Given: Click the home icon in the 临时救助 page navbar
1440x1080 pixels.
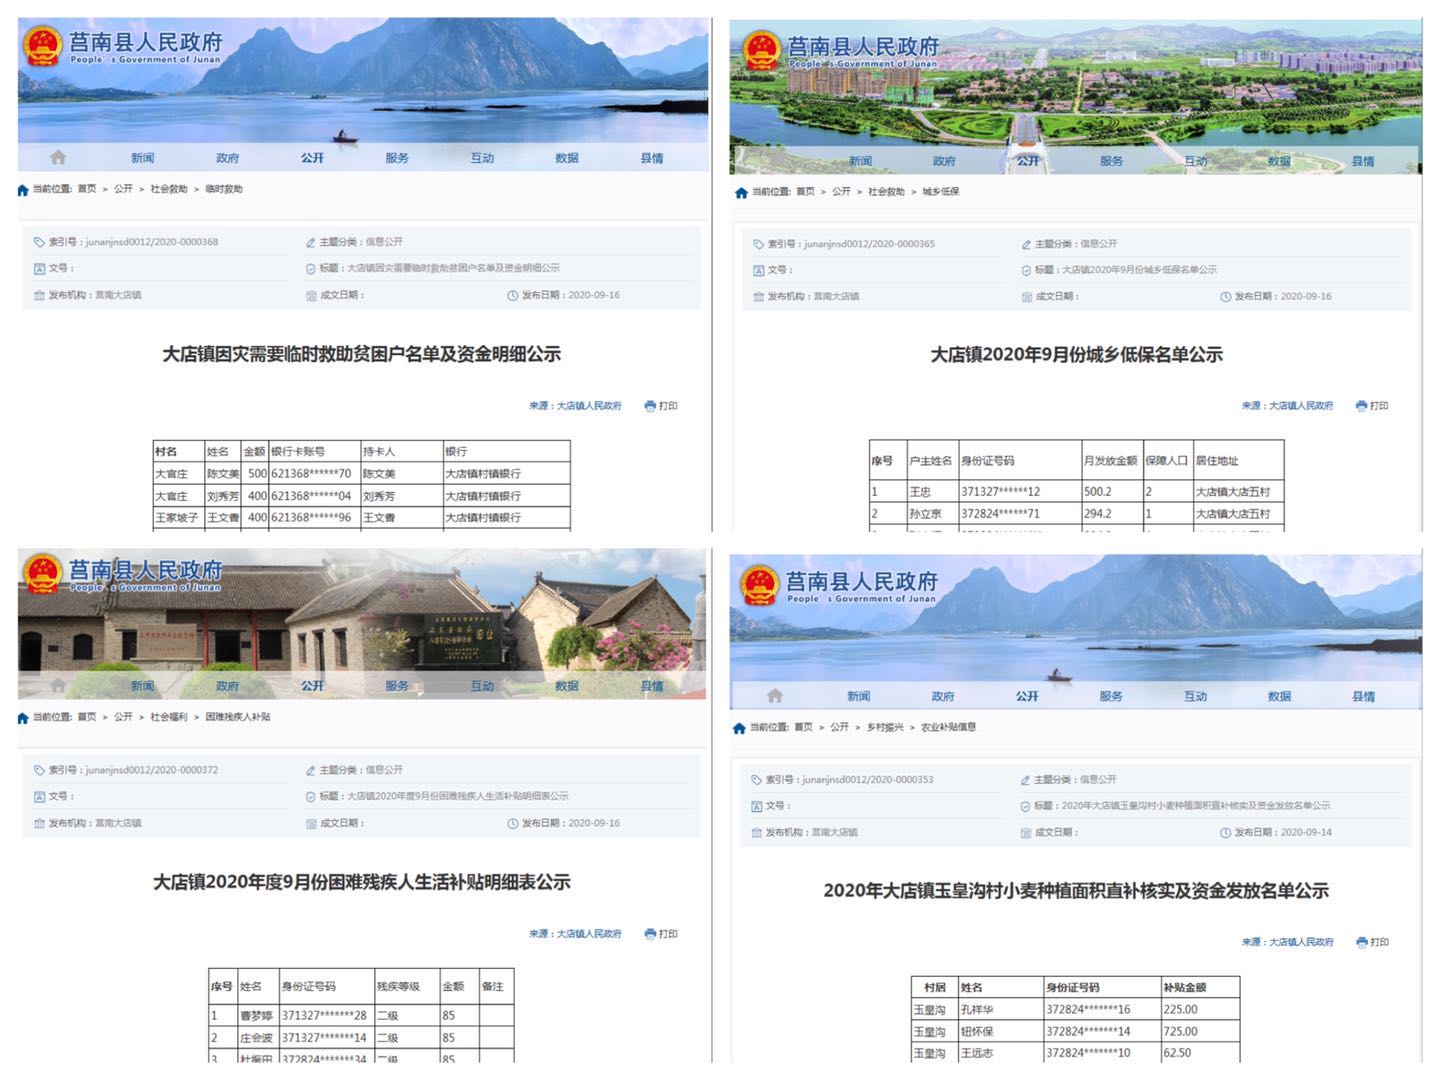Looking at the screenshot, I should [x=58, y=158].
